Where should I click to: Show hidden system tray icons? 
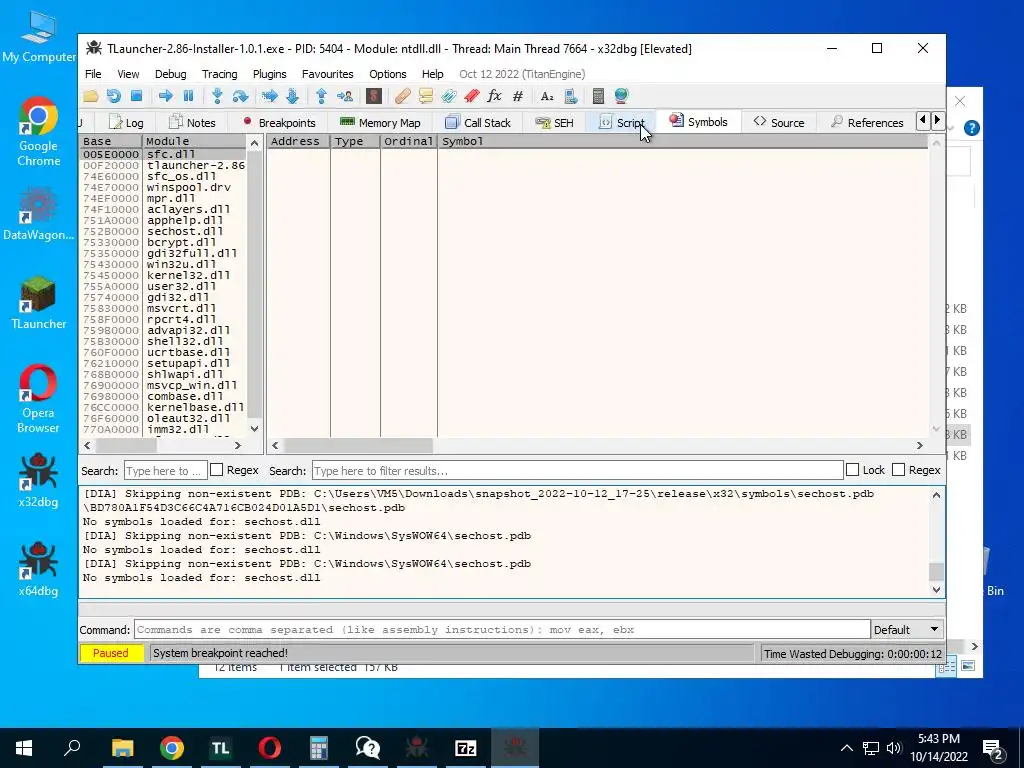pyautogui.click(x=846, y=748)
